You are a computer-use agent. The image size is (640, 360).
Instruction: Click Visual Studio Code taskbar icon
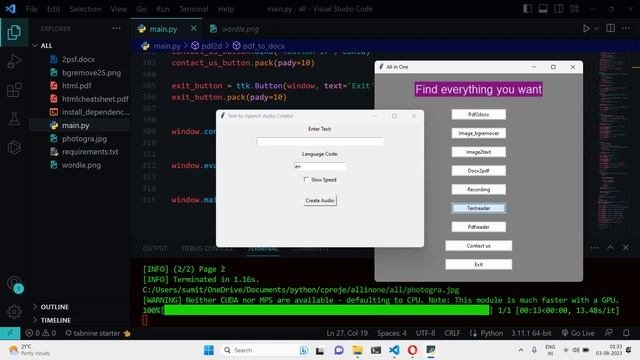click(394, 350)
